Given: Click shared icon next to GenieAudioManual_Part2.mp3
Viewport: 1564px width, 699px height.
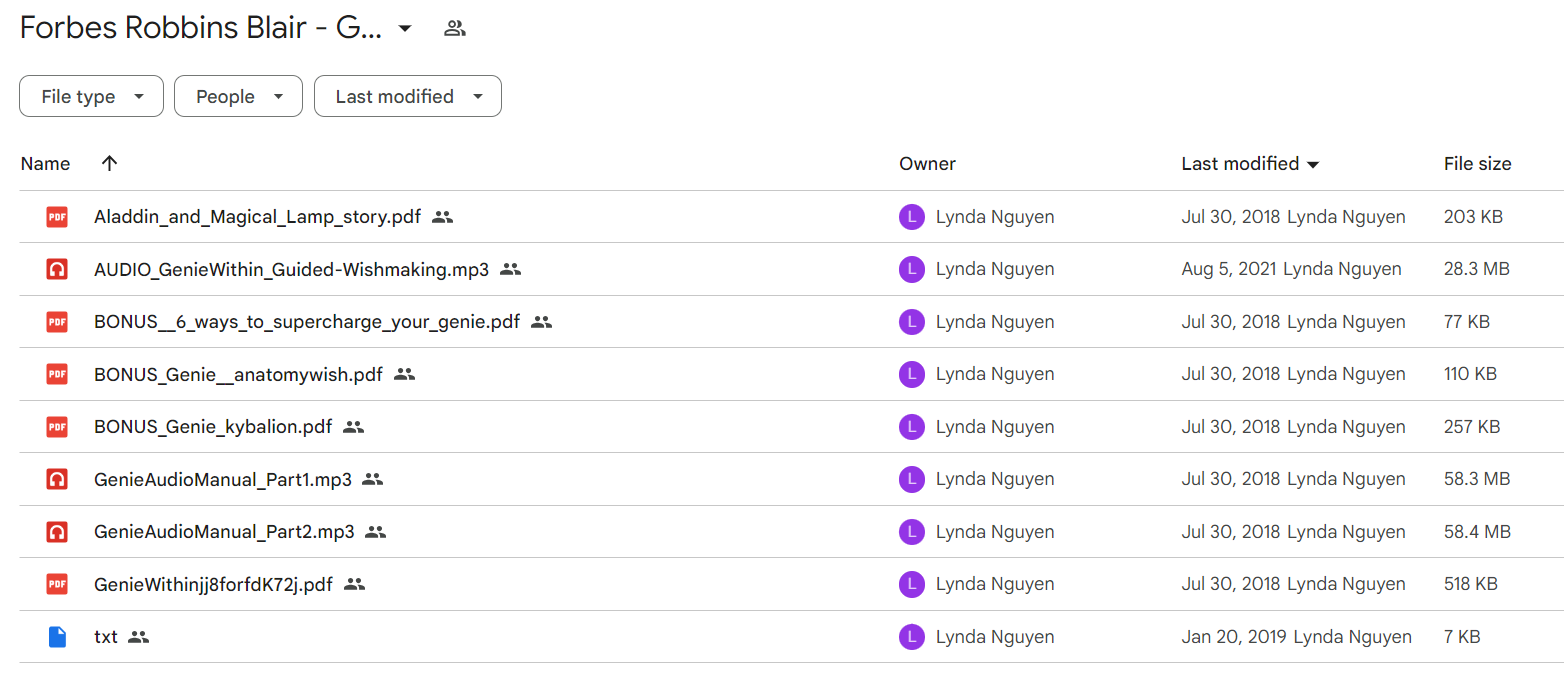Looking at the screenshot, I should tap(376, 532).
